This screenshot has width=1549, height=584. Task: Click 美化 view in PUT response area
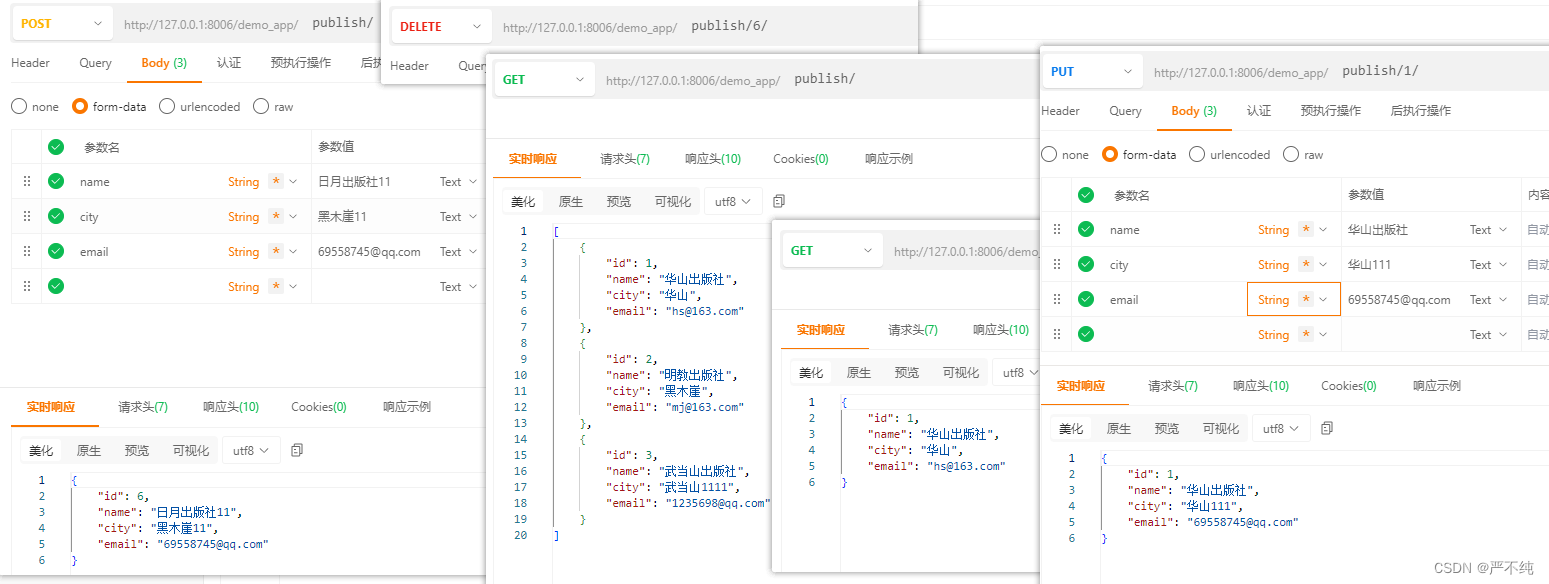(x=1071, y=428)
